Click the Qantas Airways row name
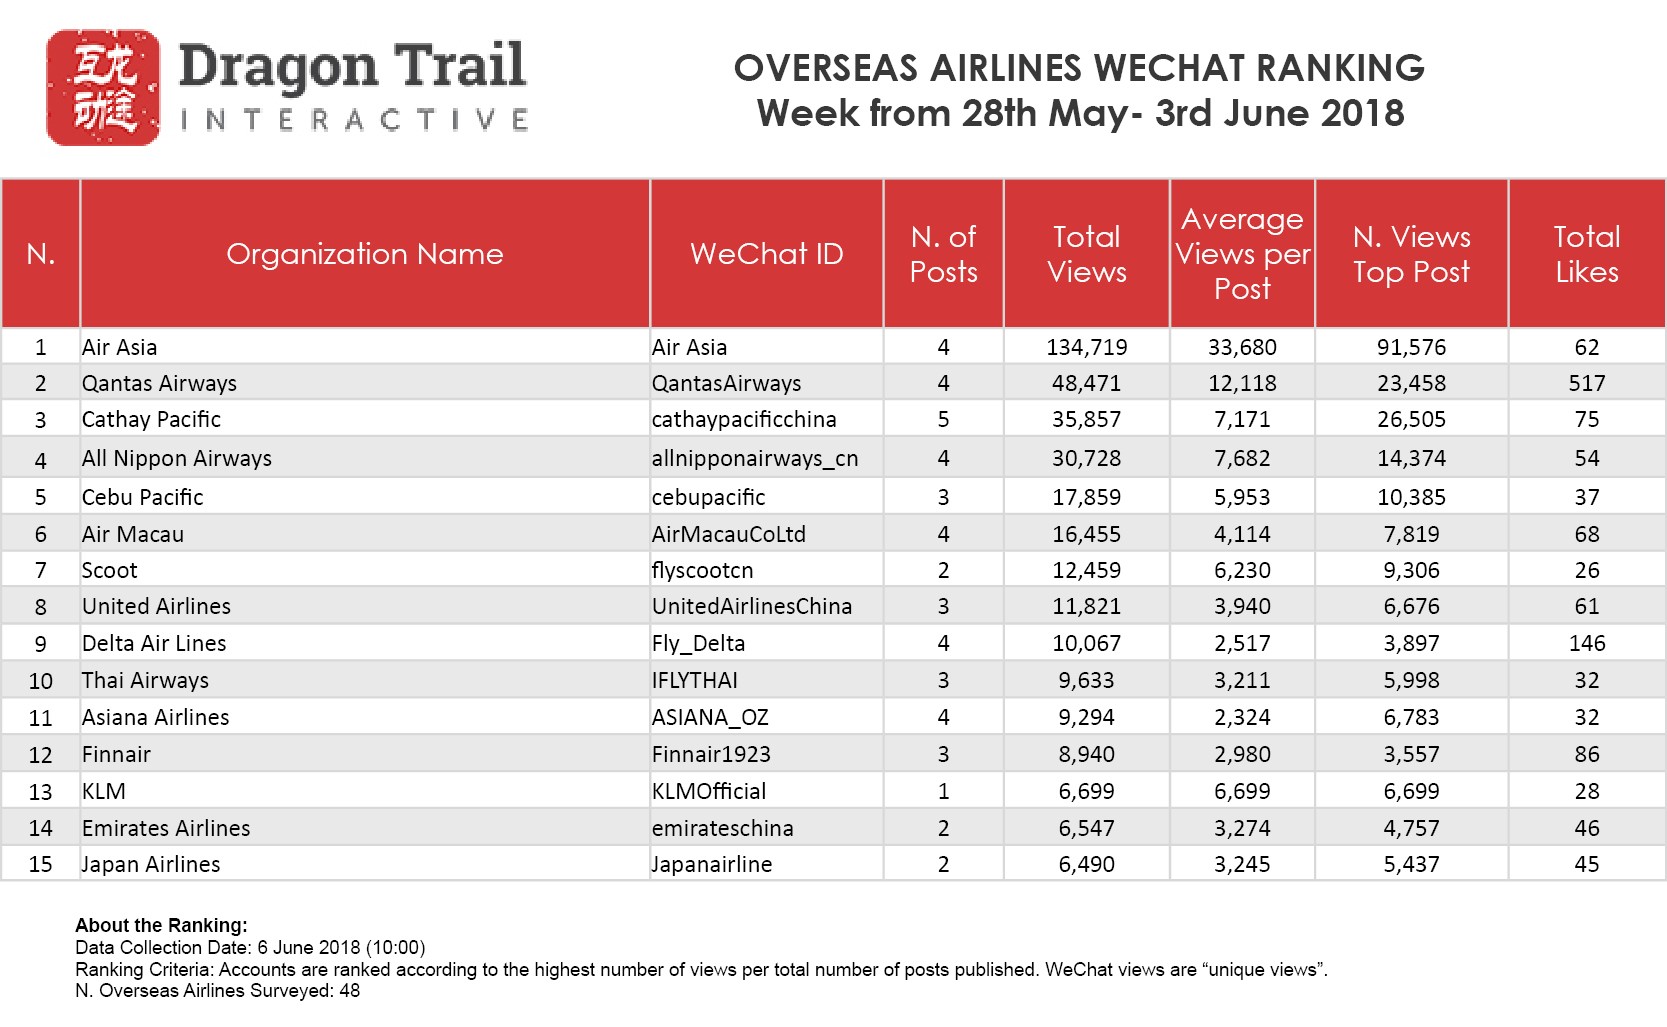The width and height of the screenshot is (1667, 1027). pyautogui.click(x=160, y=383)
